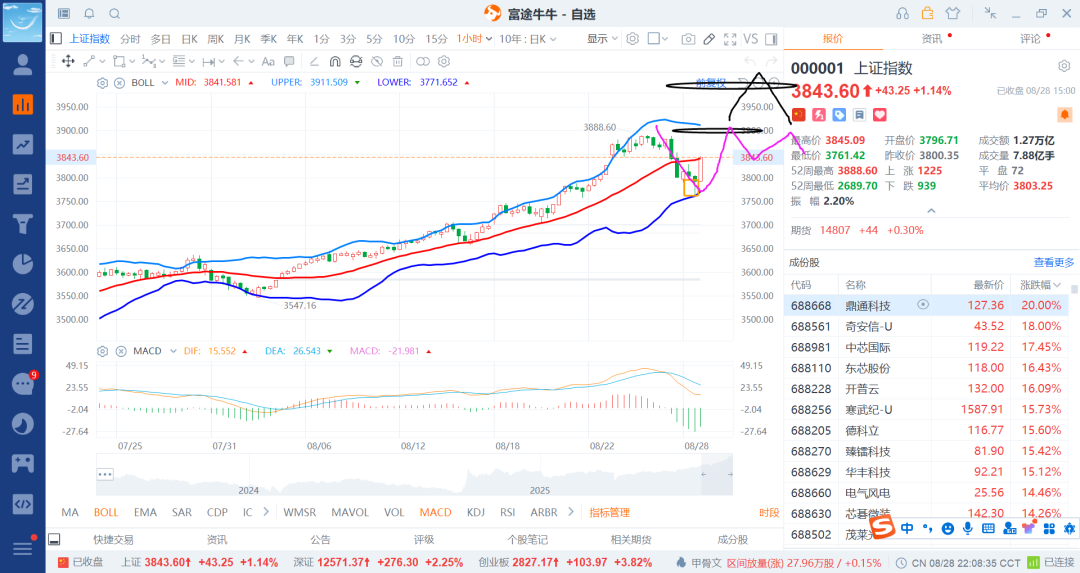Select the text Aa annotation tool
1080x573 pixels.
[x=268, y=61]
